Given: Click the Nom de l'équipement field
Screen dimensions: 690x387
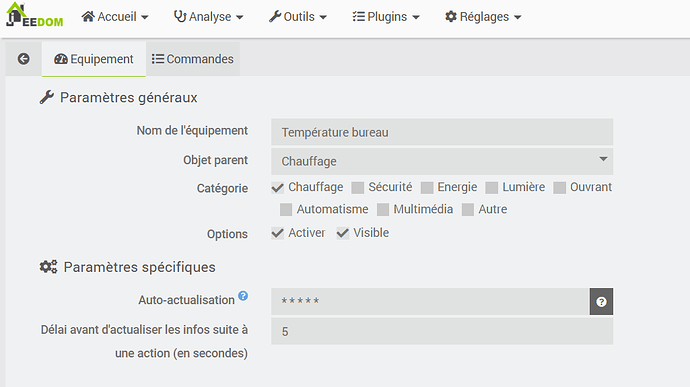Looking at the screenshot, I should pos(442,132).
